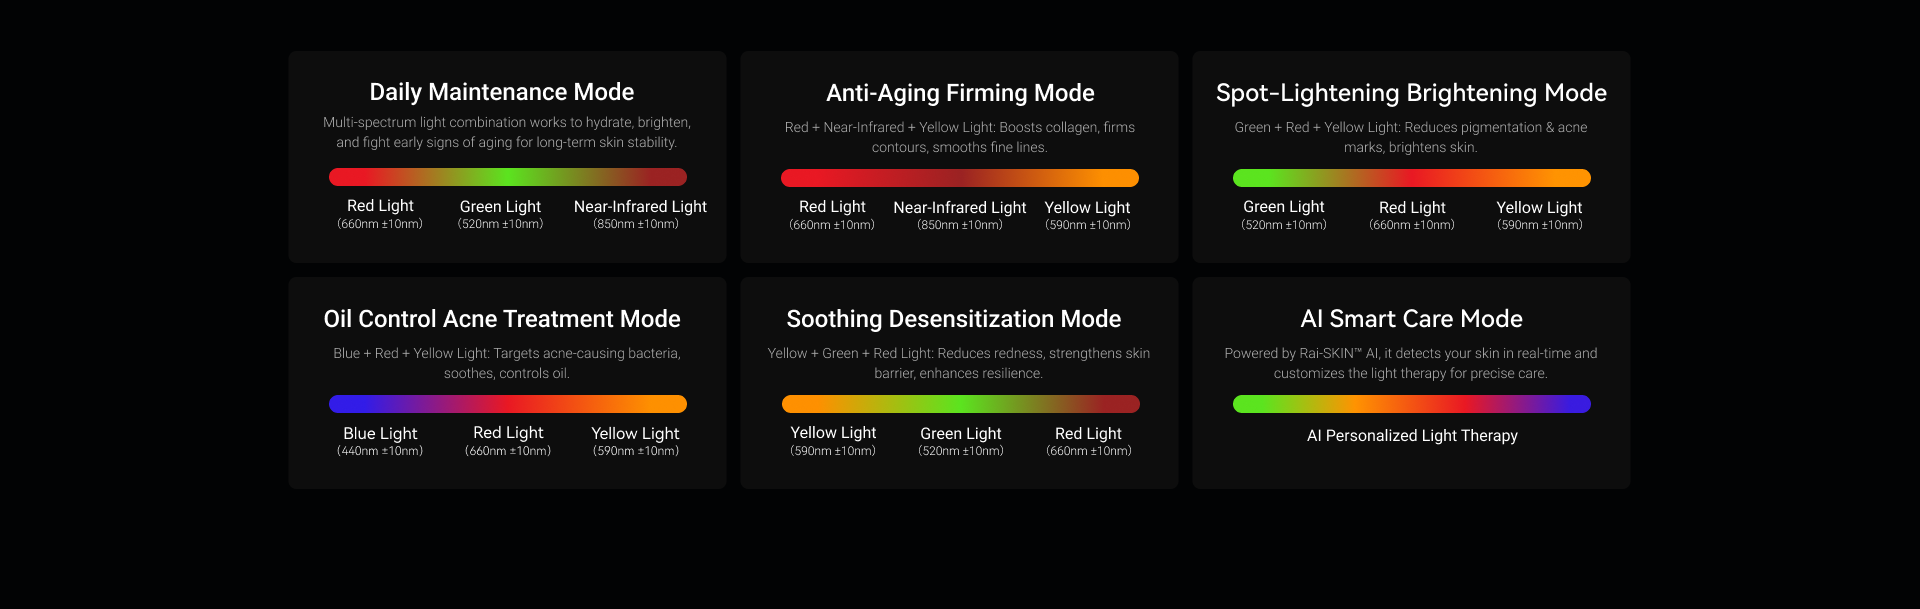The width and height of the screenshot is (1920, 609).
Task: Click the Soothing Desensitization gradient bar
Action: (x=960, y=404)
